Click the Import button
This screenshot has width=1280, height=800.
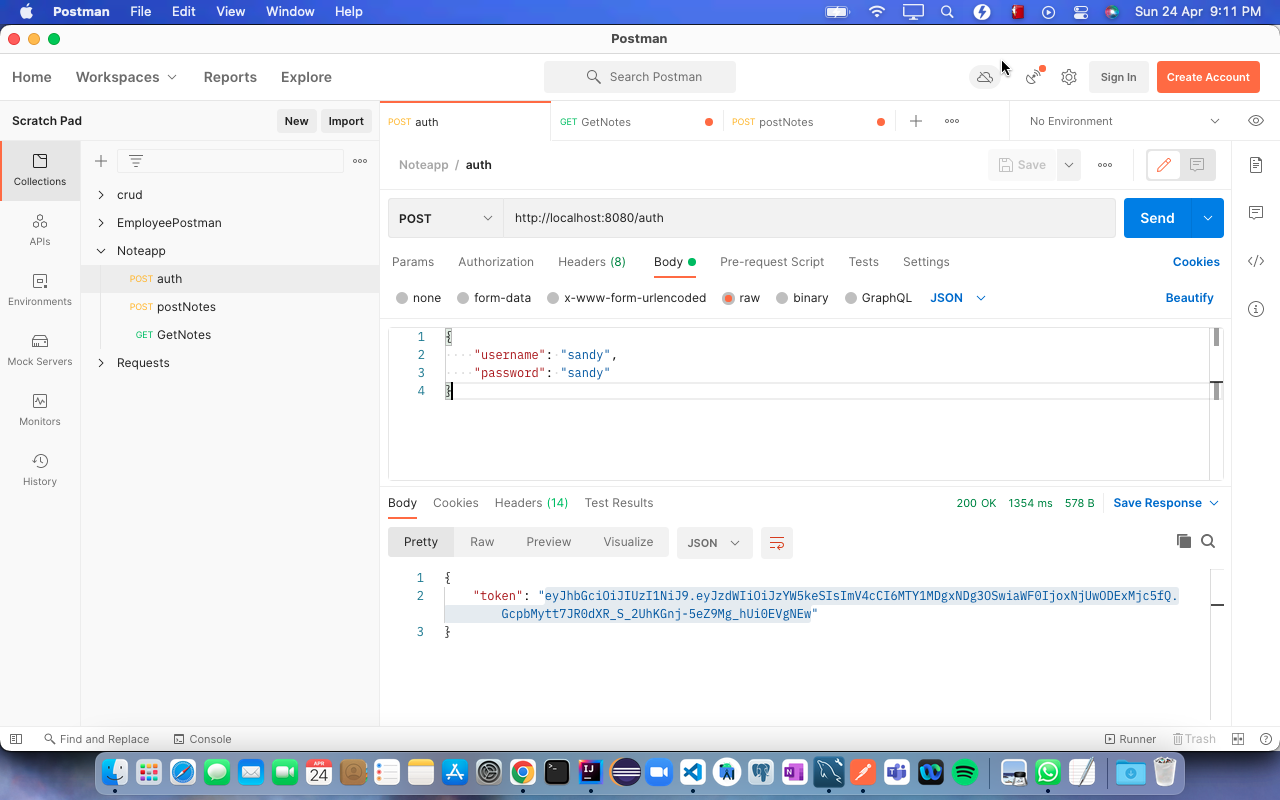tap(346, 121)
